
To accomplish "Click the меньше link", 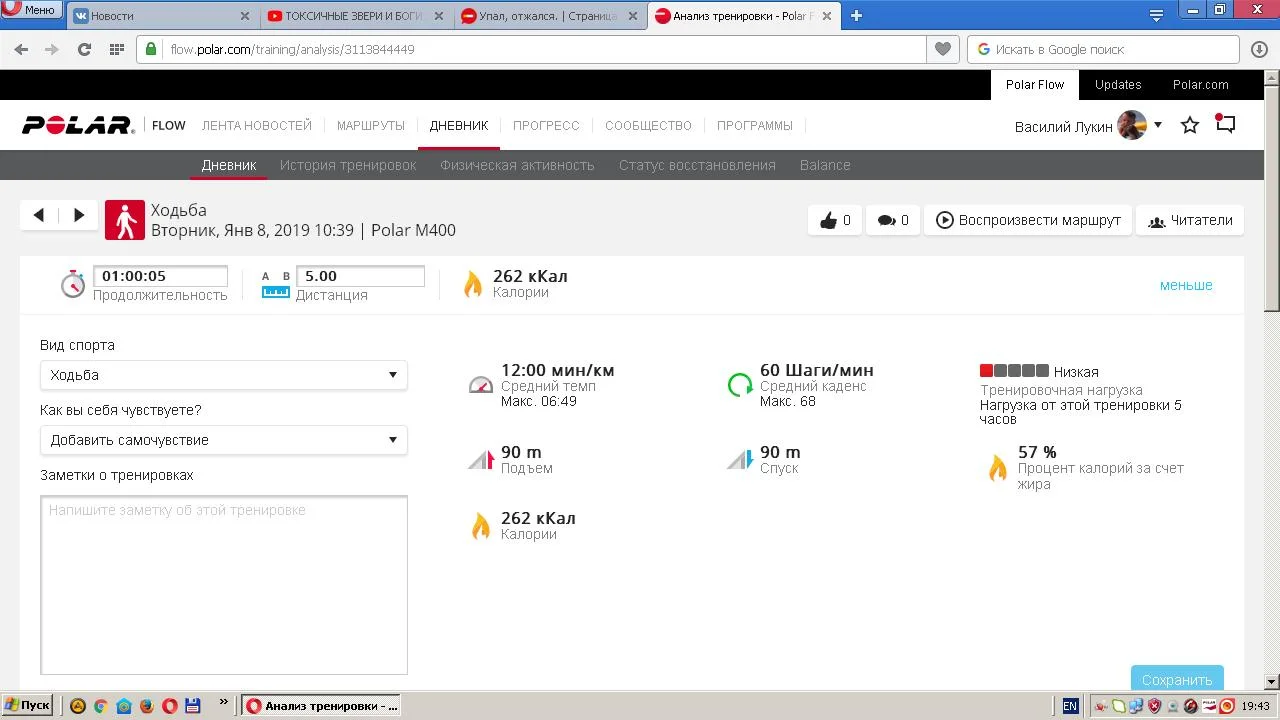I will (x=1186, y=285).
